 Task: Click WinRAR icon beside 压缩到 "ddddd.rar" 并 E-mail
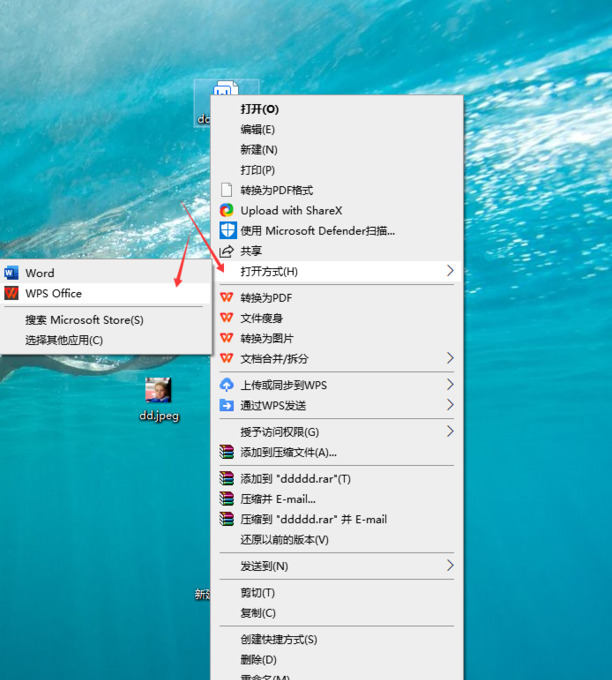226,519
